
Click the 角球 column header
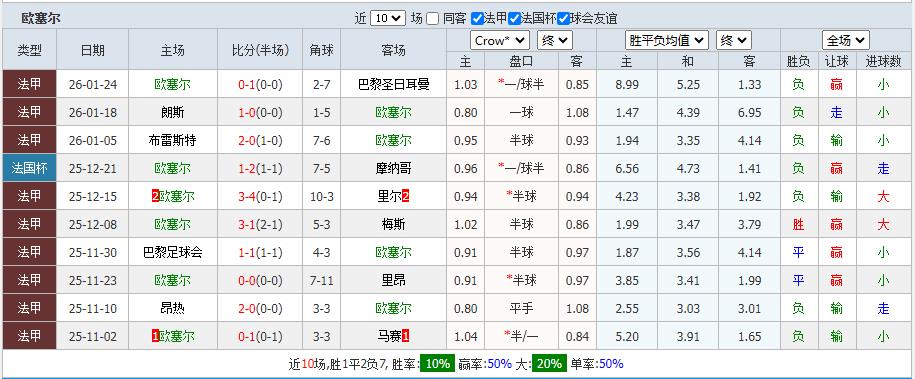pyautogui.click(x=322, y=50)
